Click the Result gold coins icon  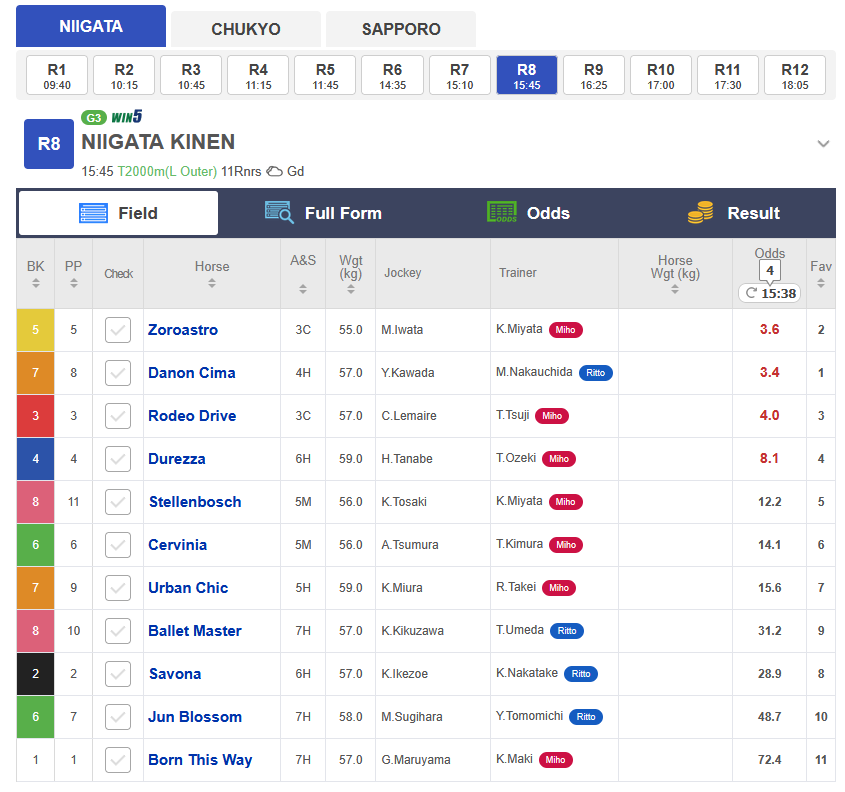(x=701, y=212)
